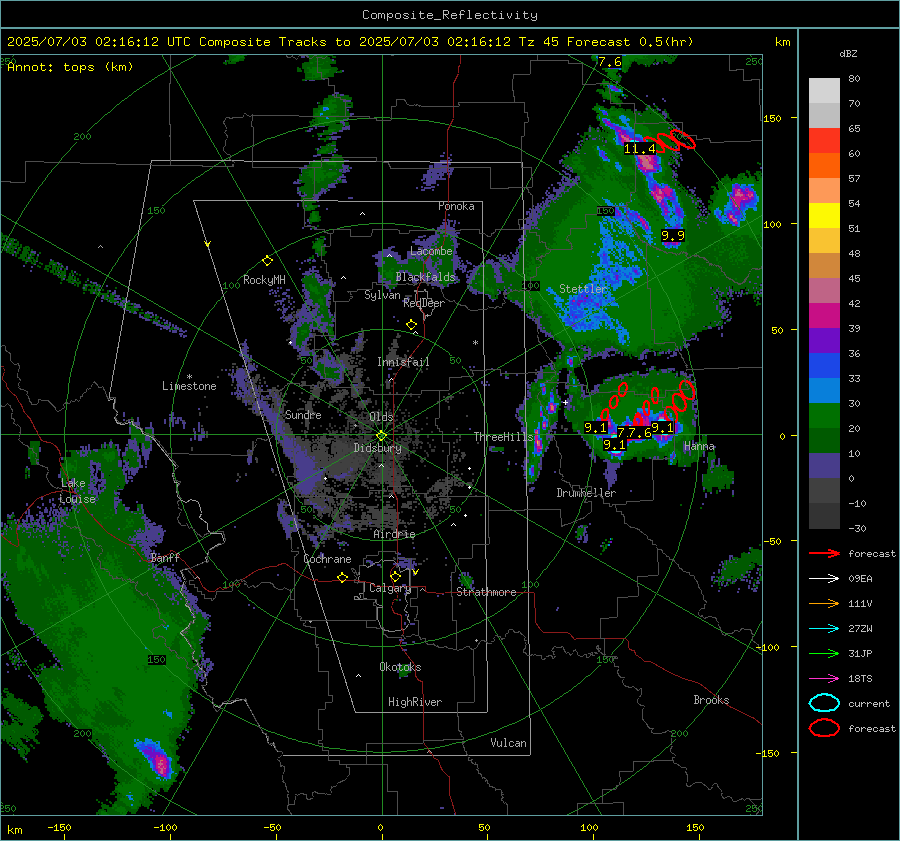Screen dimensions: 900x841
Task: Click the intense storm cell near map bottom-left
Action: coord(157,759)
